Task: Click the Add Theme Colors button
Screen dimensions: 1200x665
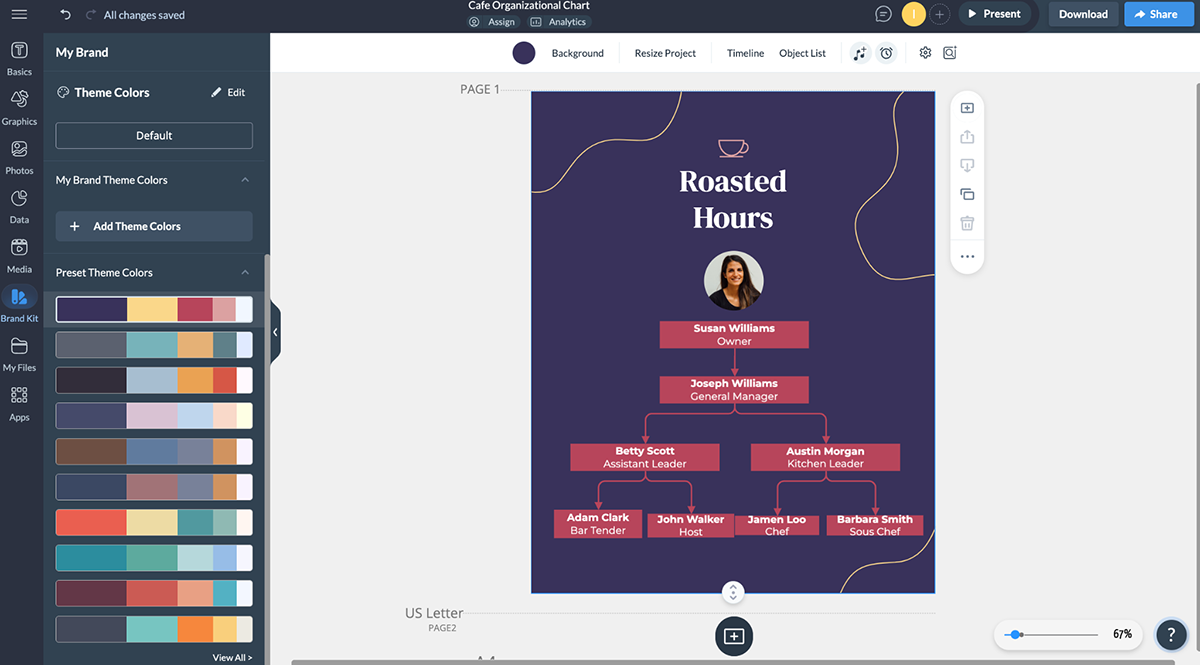Action: (x=154, y=226)
